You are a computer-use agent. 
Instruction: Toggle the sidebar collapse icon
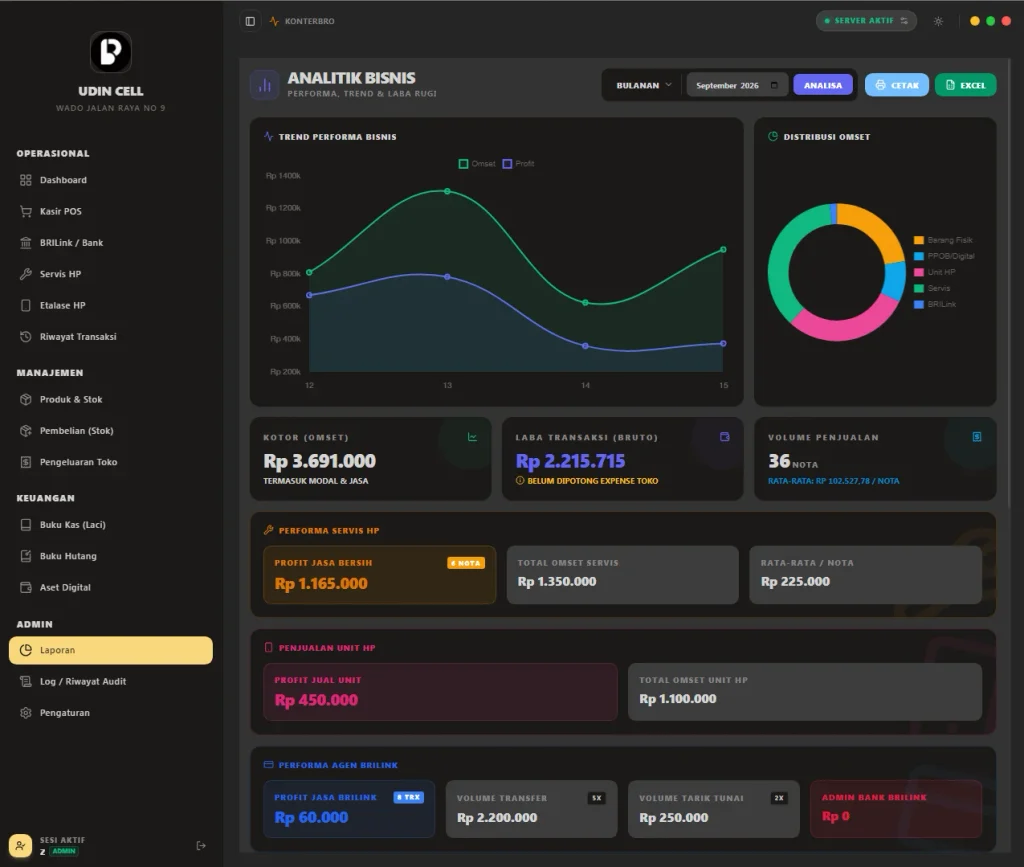pyautogui.click(x=250, y=21)
